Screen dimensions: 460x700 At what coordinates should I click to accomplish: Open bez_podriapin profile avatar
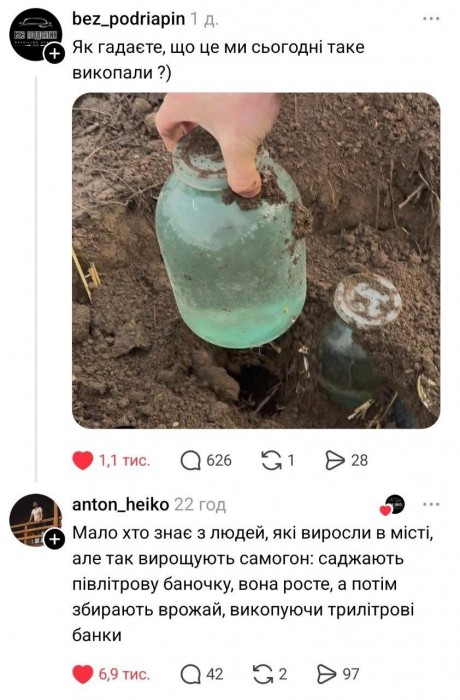click(x=36, y=34)
